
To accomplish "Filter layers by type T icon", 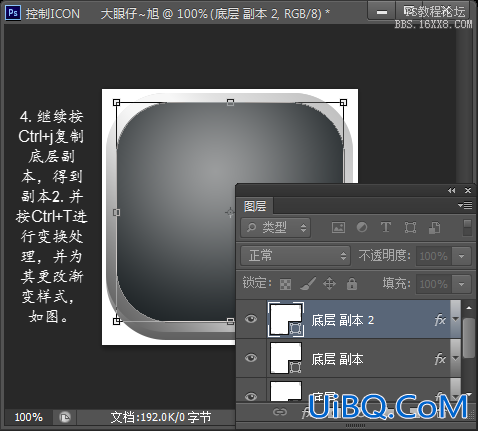I will click(x=386, y=228).
